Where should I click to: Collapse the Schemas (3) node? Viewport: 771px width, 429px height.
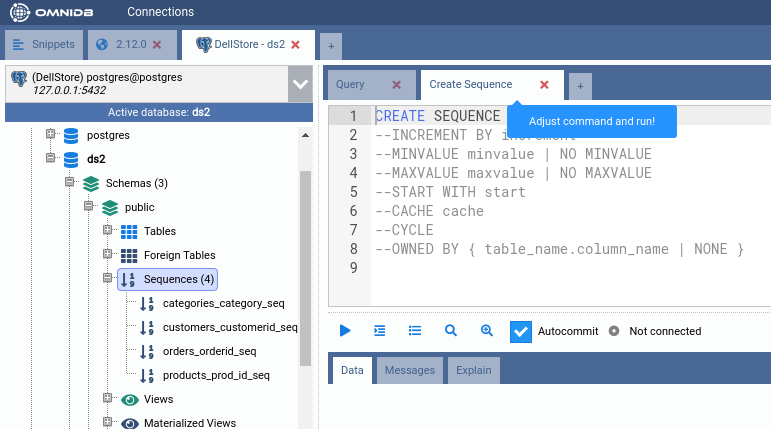(x=69, y=182)
